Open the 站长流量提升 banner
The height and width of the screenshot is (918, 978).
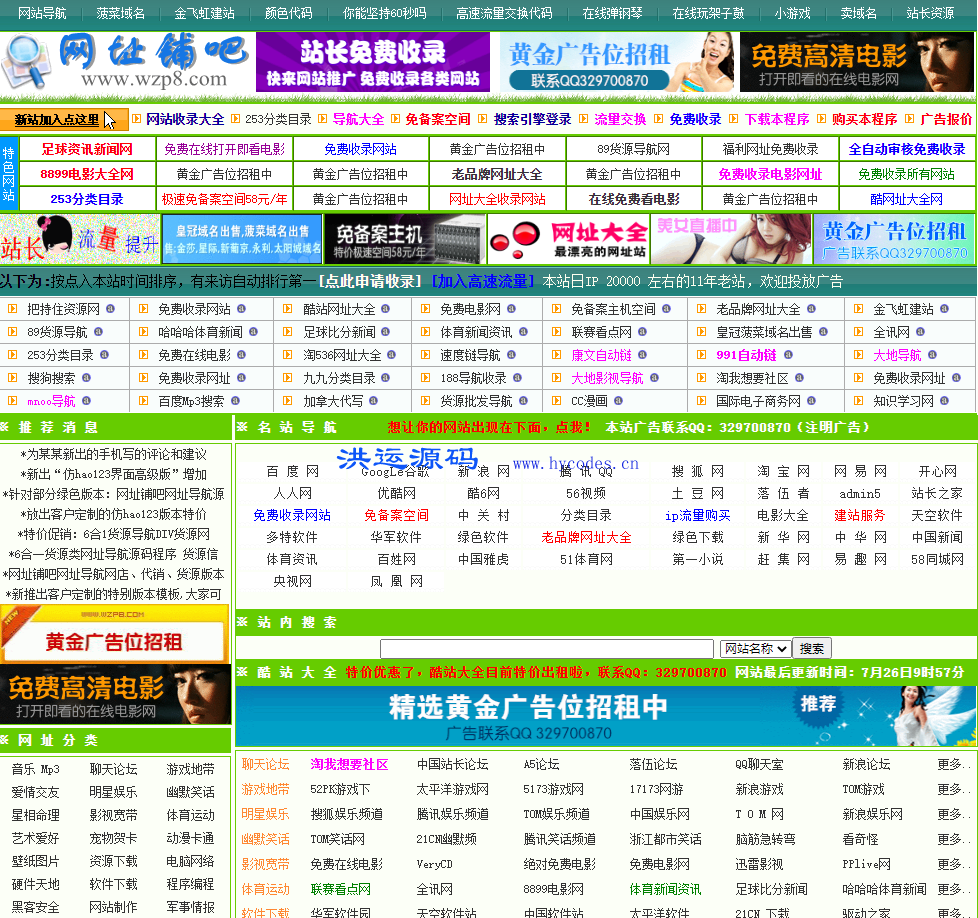[80, 239]
